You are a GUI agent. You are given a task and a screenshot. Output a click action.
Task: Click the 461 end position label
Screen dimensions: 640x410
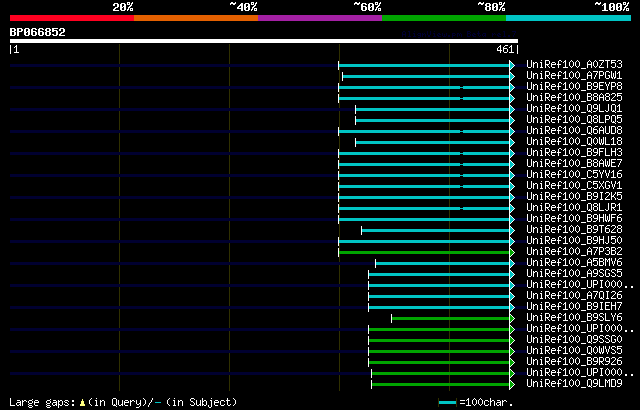505,49
